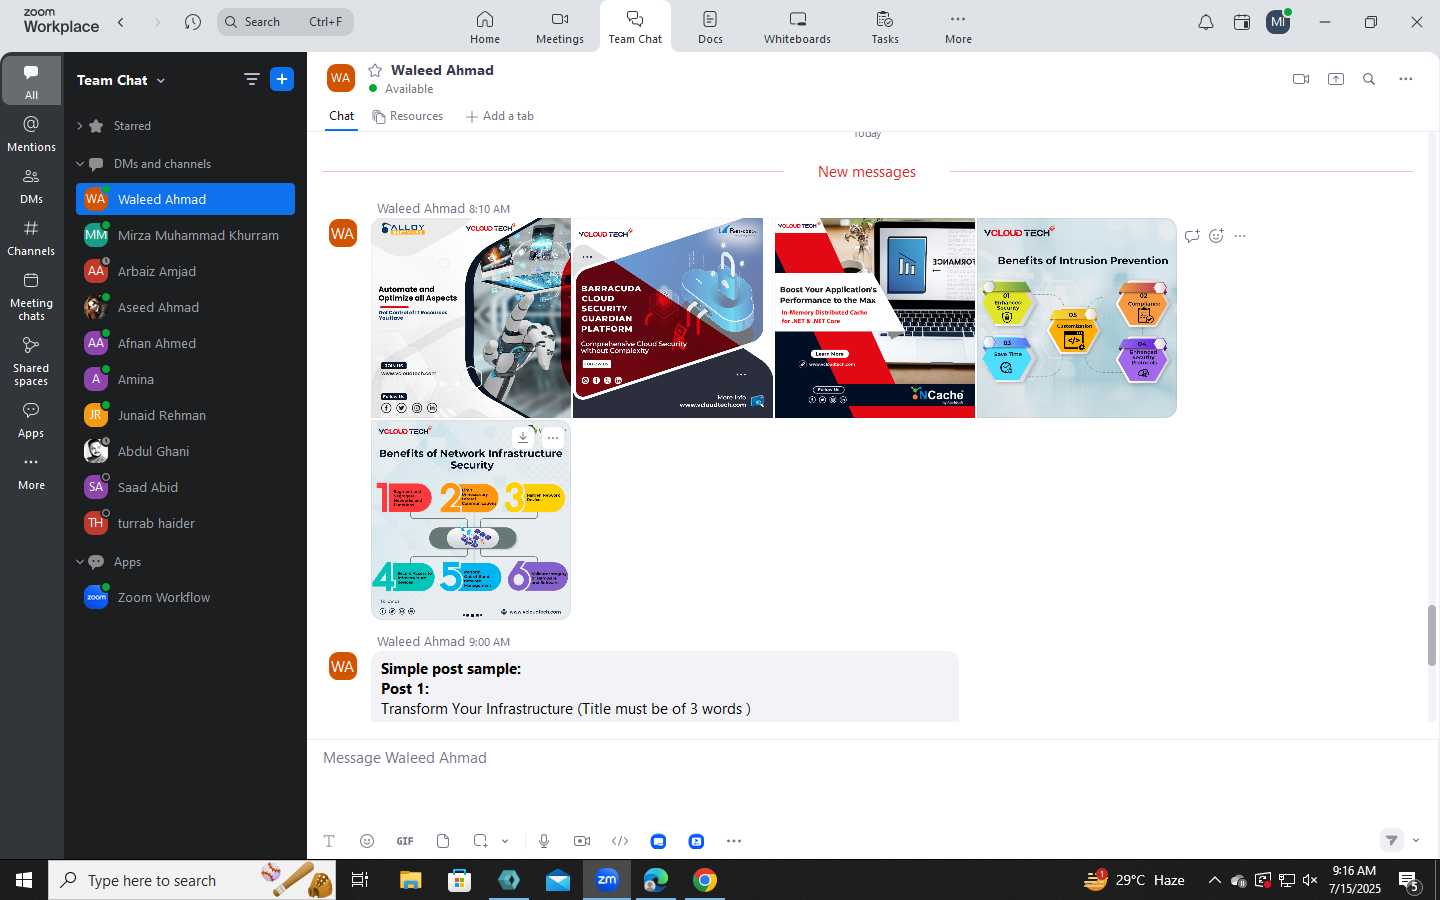The height and width of the screenshot is (900, 1440).
Task: Download the Network Infrastructure Security image
Action: pos(523,437)
